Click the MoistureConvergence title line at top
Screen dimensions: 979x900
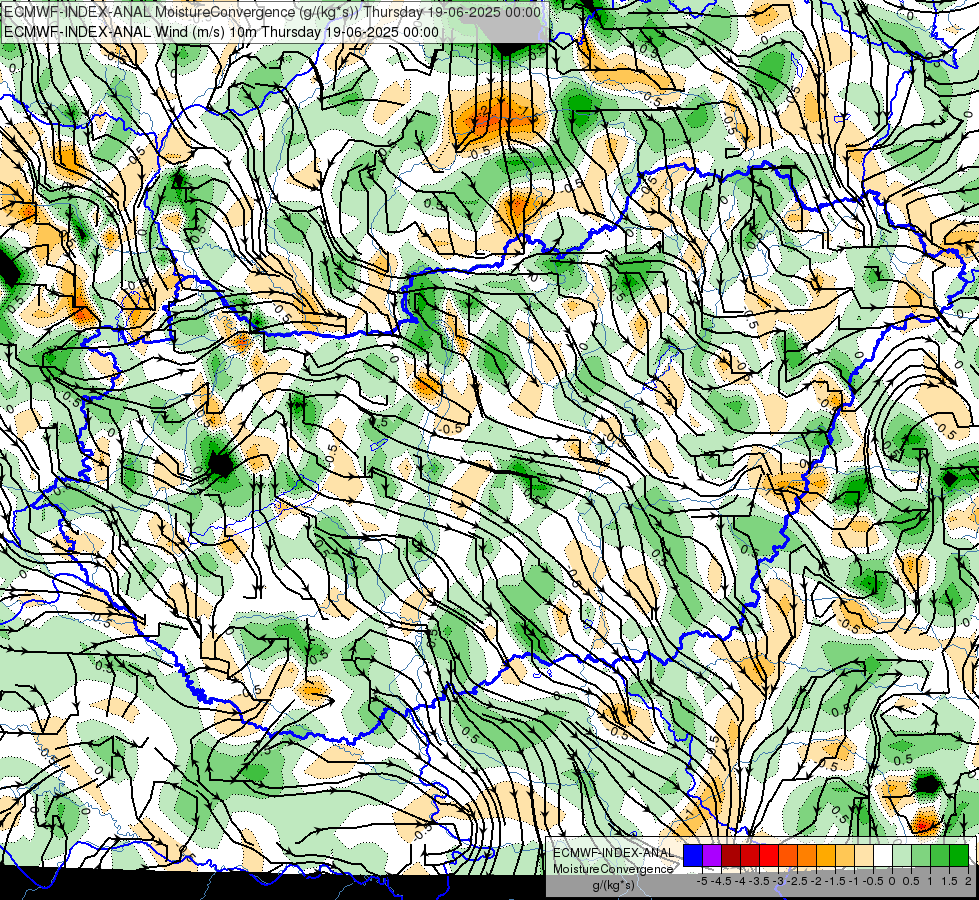pos(272,12)
